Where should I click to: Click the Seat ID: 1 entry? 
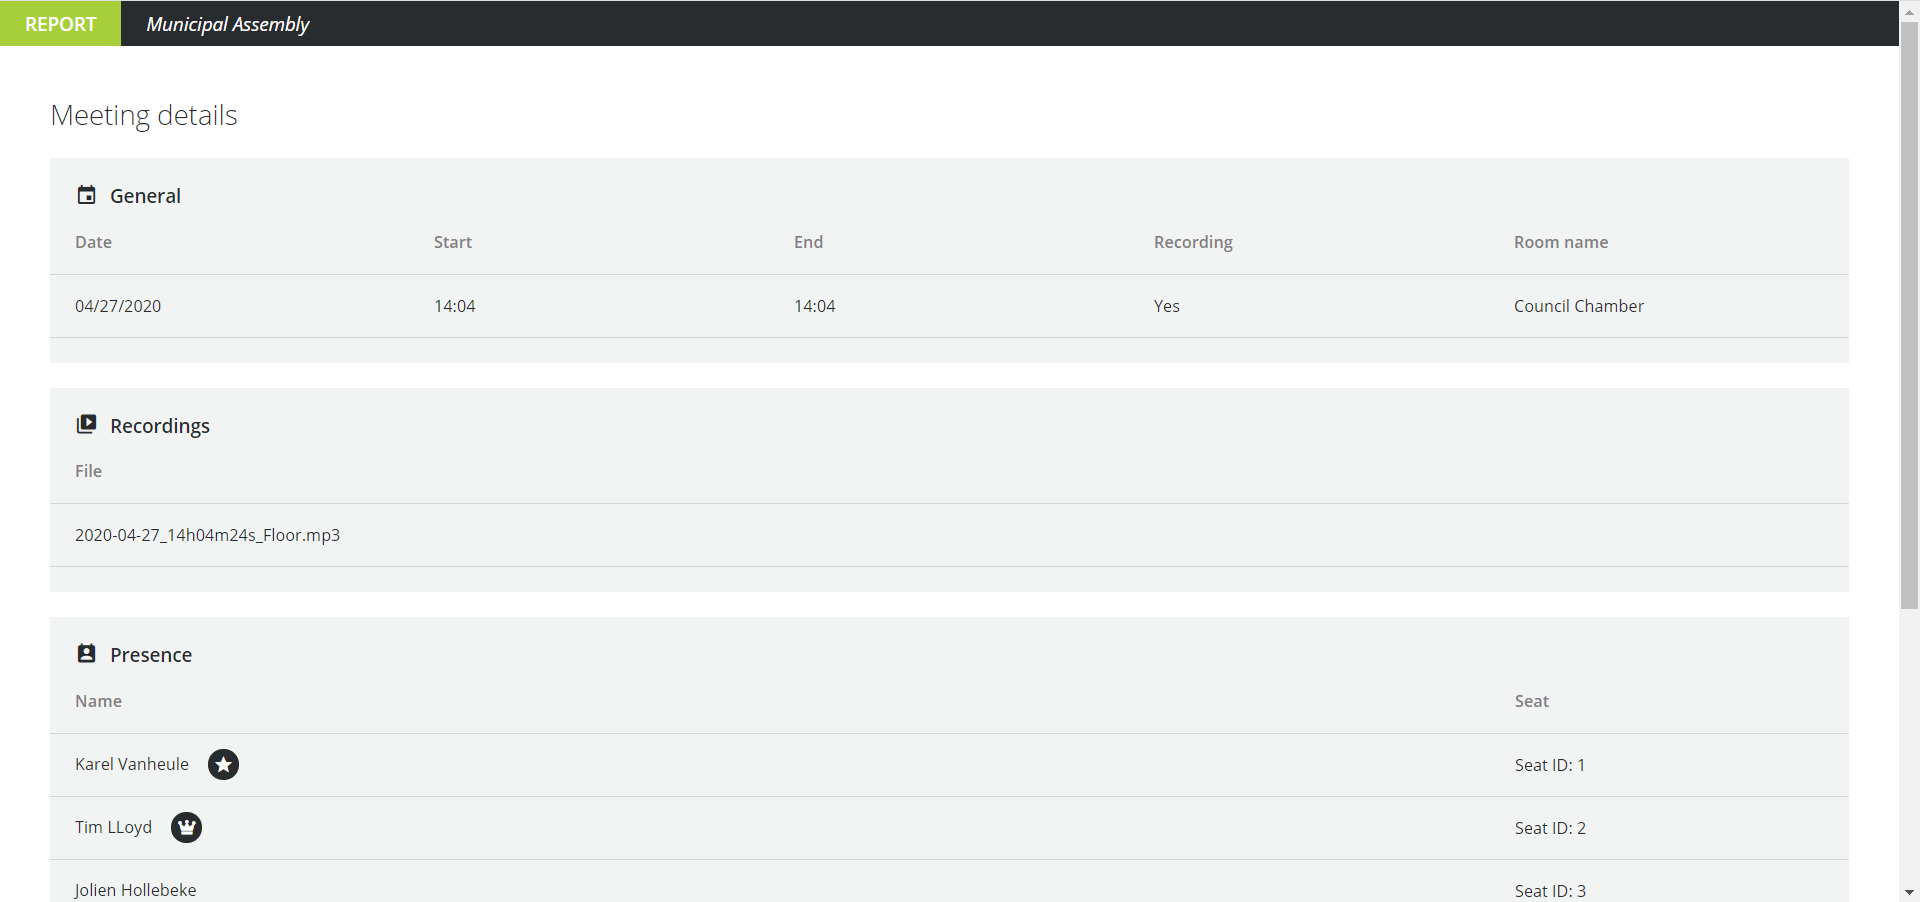1549,765
